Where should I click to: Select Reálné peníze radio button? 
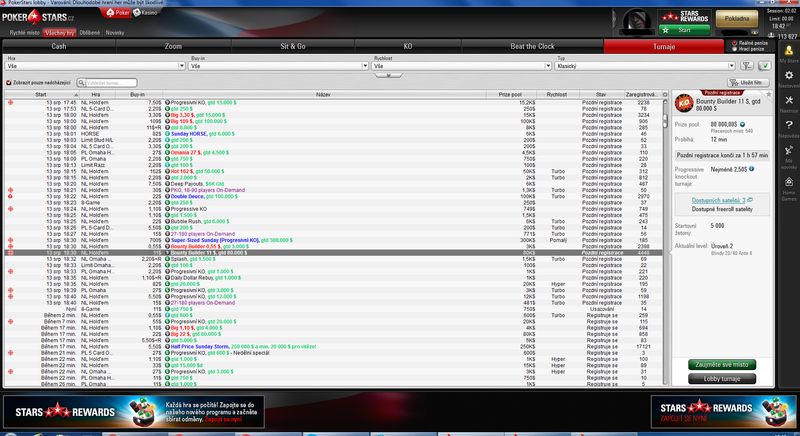(x=735, y=43)
